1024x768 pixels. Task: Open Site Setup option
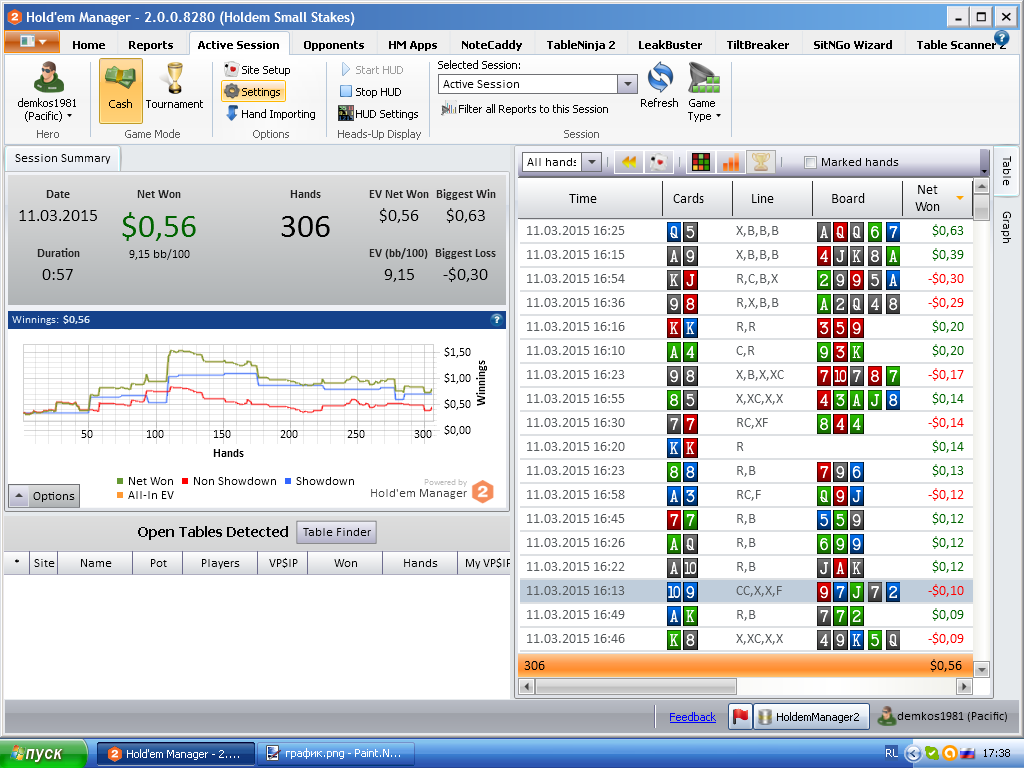[x=257, y=70]
